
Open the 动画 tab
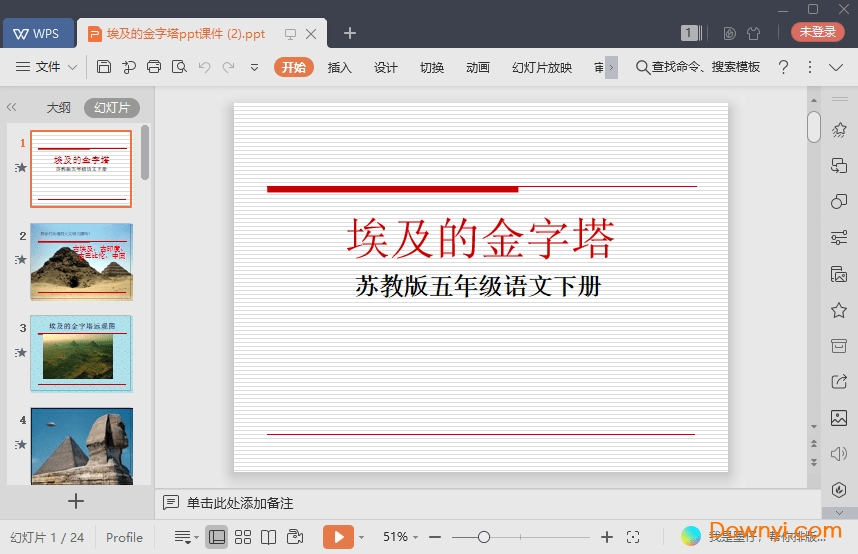point(478,67)
